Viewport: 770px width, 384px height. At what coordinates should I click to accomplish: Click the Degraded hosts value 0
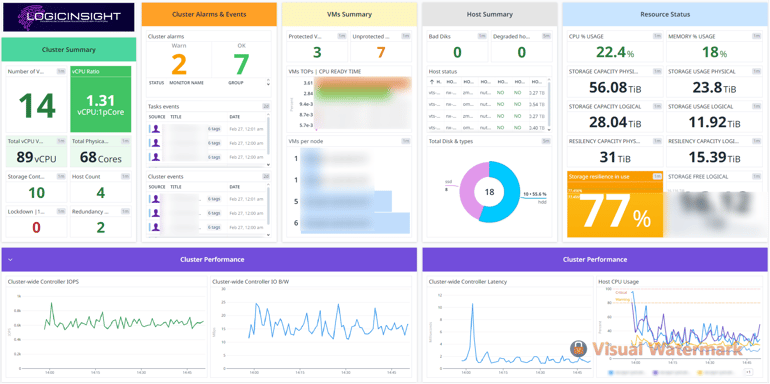coord(522,53)
